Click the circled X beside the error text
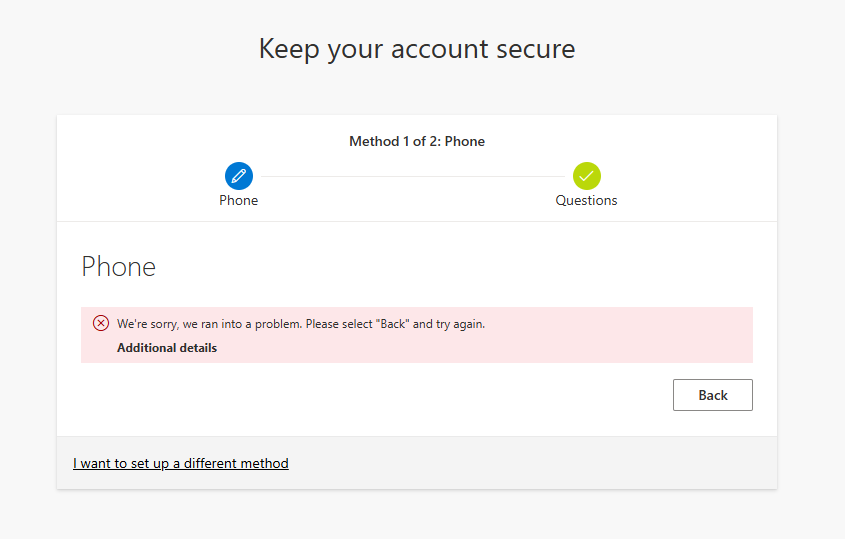Image resolution: width=845 pixels, height=539 pixels. (101, 323)
